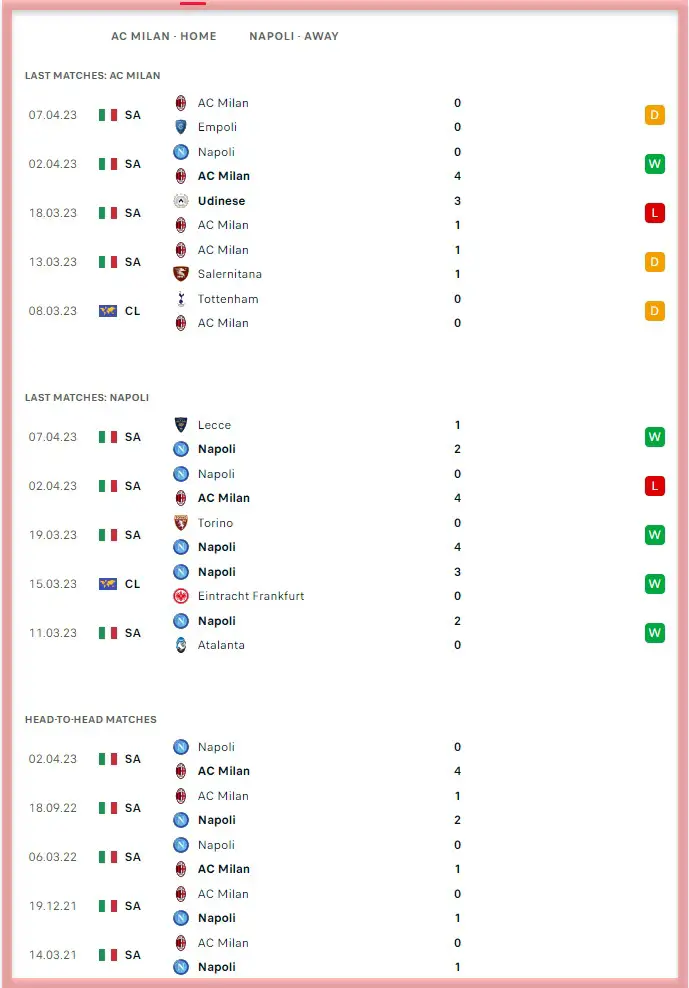Select the Napoli - Away tab
This screenshot has width=689, height=988.
point(294,36)
